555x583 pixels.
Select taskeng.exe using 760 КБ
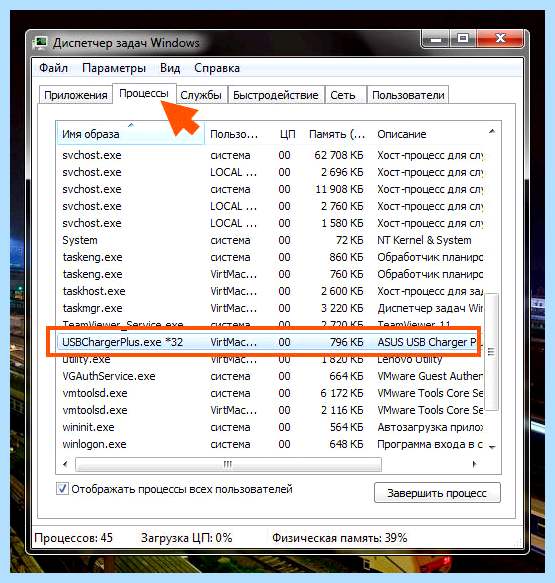click(270, 274)
